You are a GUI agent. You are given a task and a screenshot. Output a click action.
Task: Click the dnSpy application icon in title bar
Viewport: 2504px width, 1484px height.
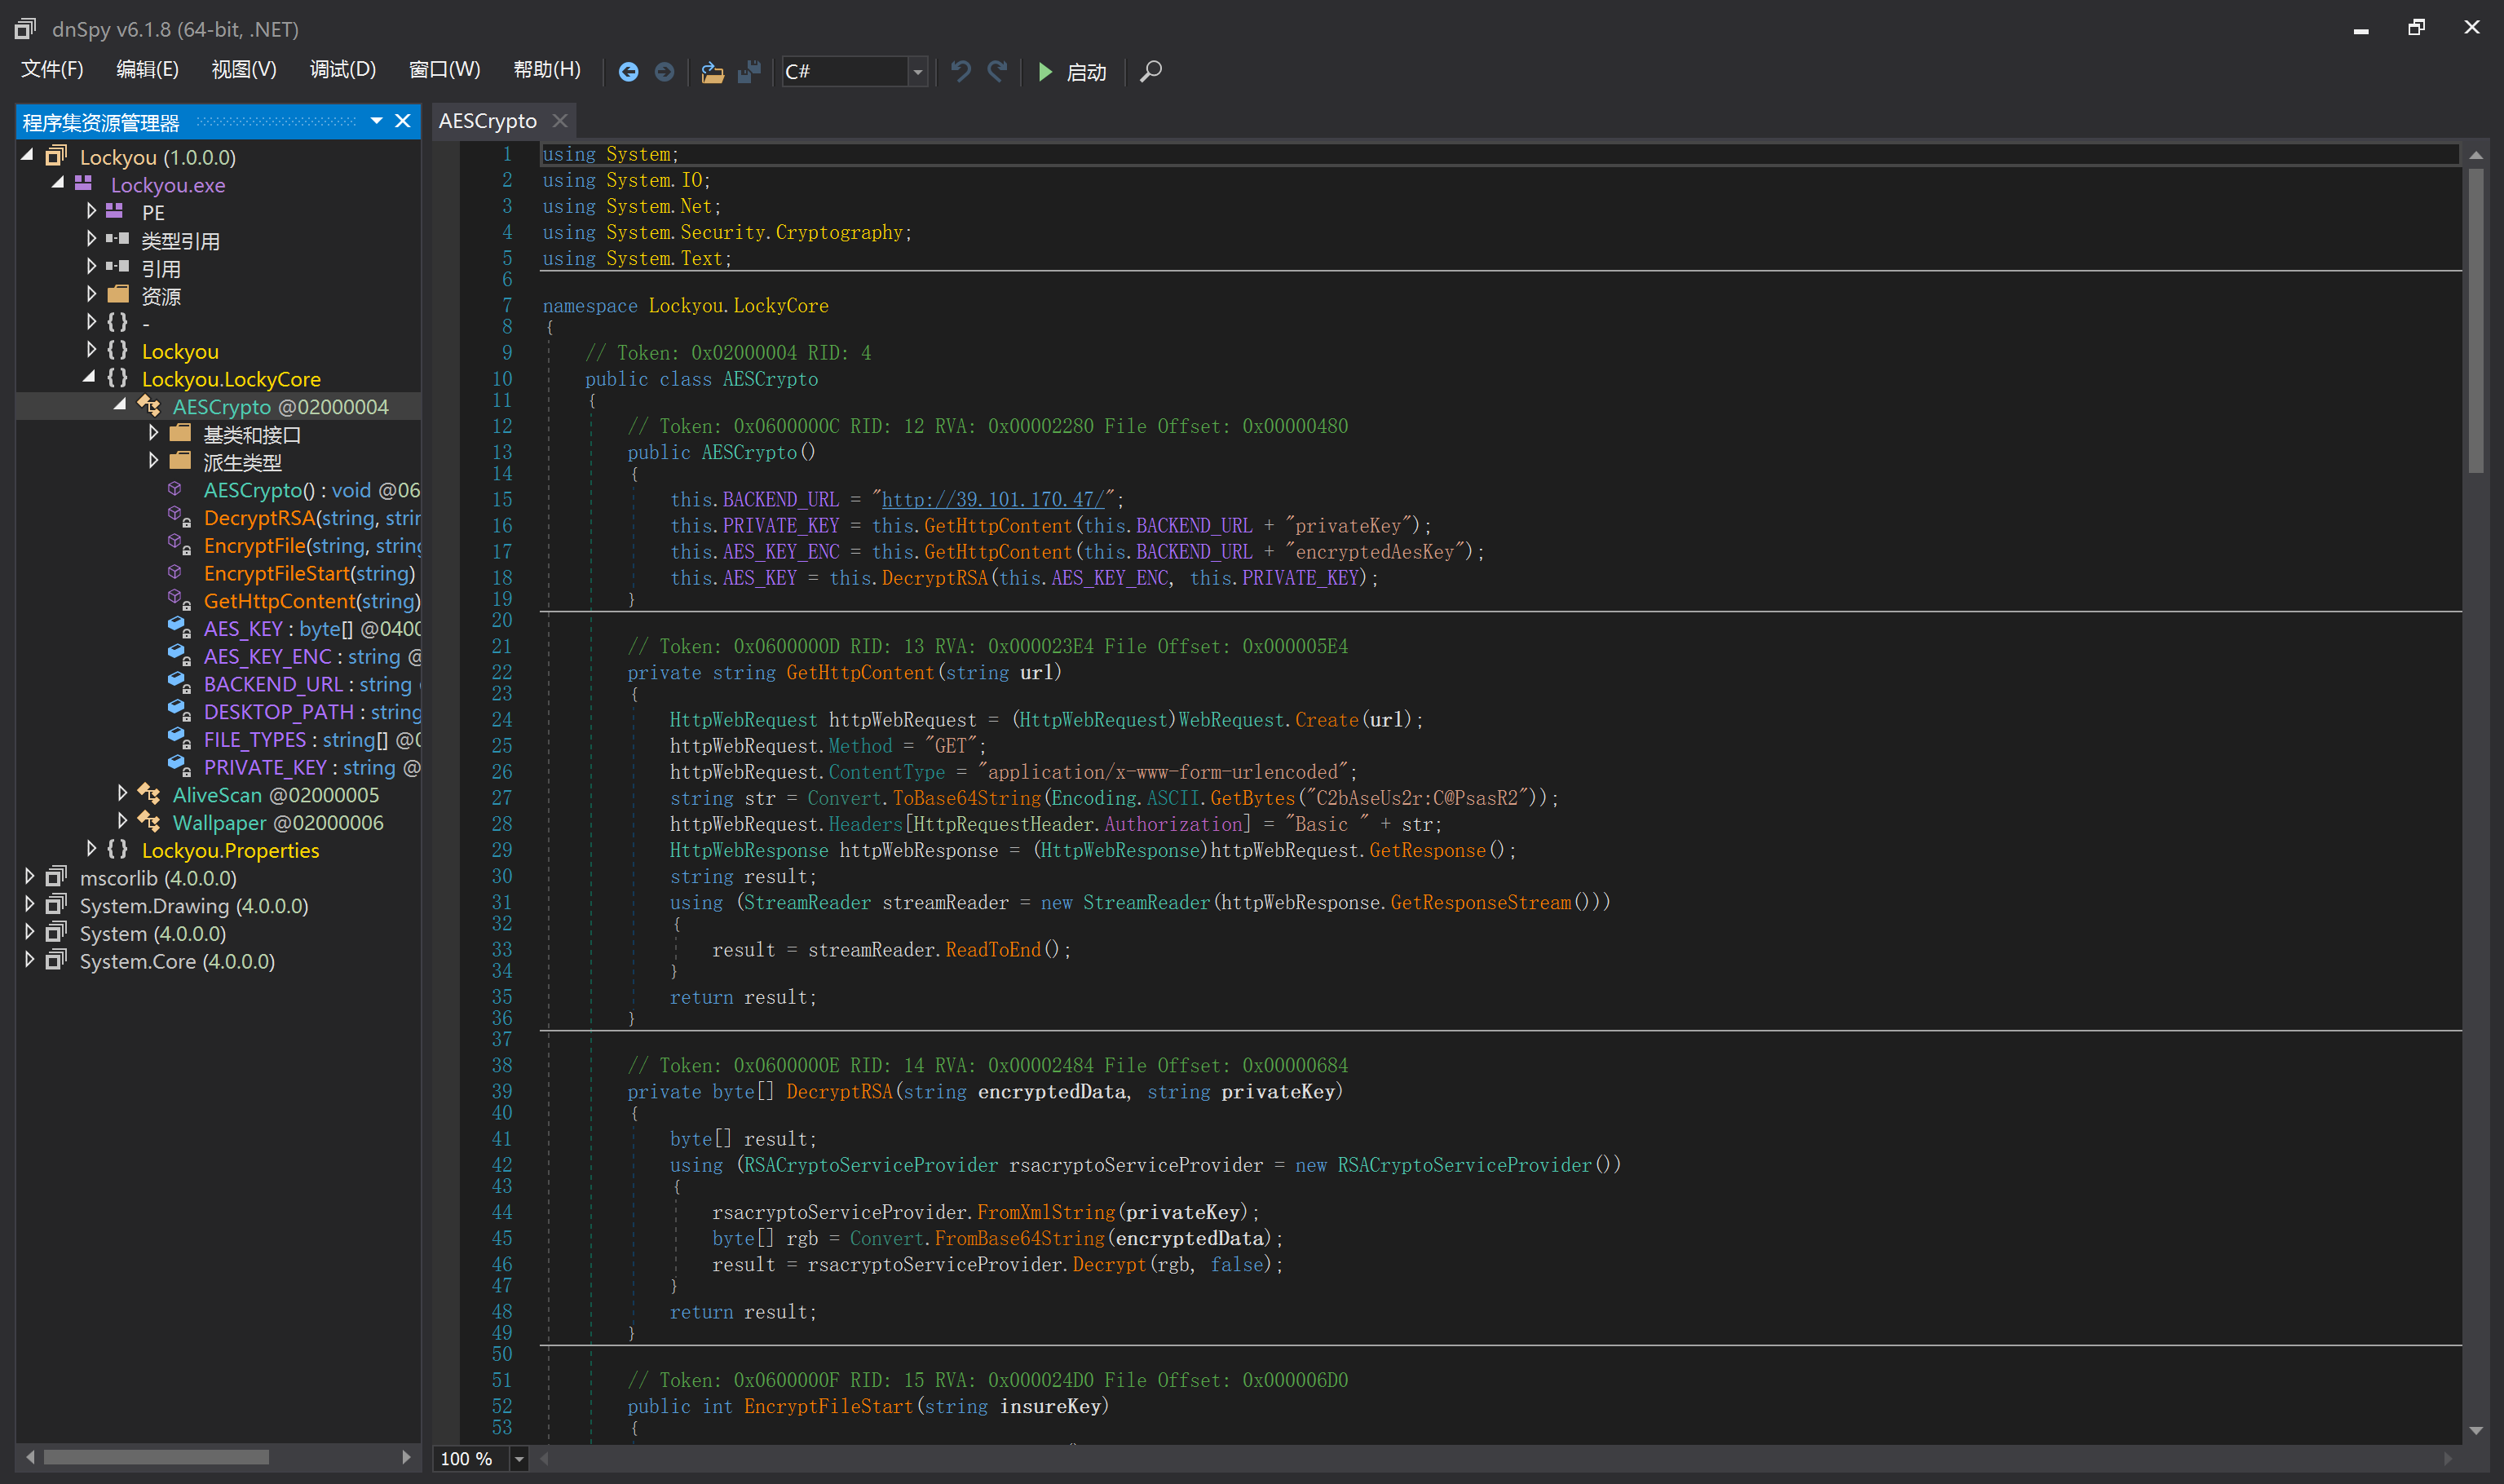pyautogui.click(x=26, y=29)
